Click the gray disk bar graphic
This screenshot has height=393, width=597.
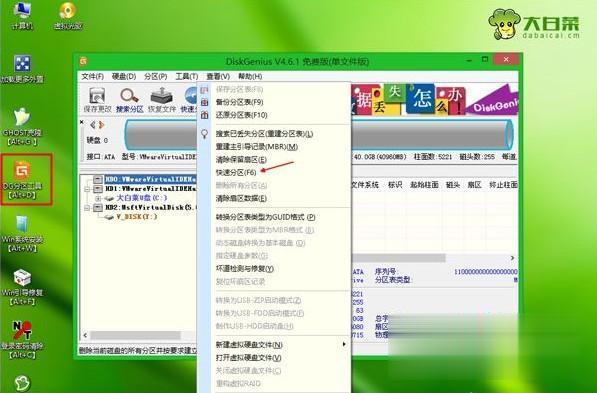pos(319,135)
